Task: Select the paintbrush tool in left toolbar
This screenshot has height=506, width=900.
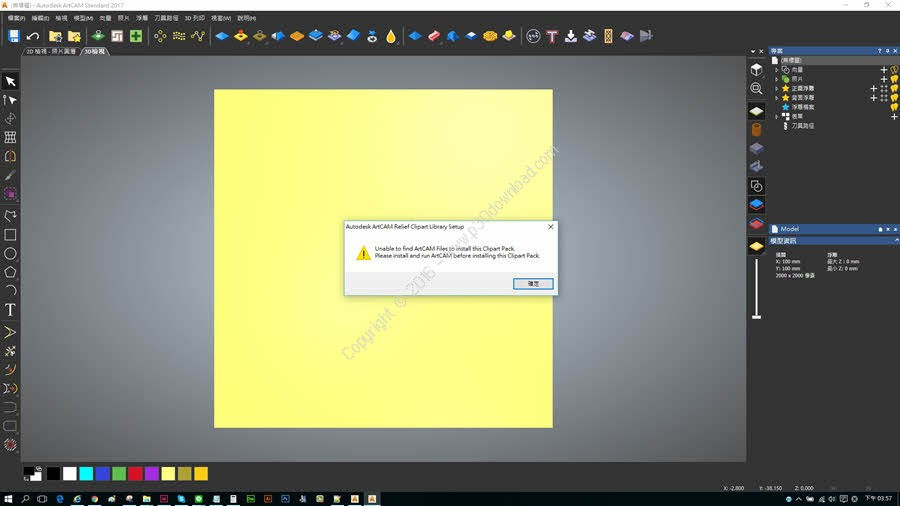Action: tap(10, 175)
